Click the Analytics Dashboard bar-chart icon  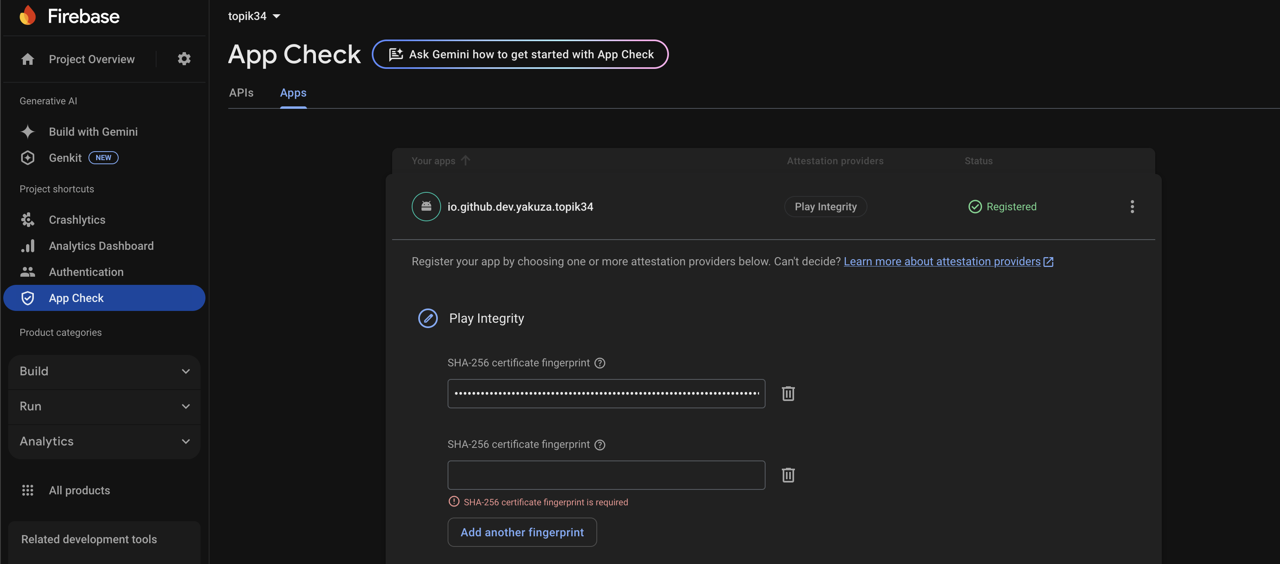click(x=28, y=246)
